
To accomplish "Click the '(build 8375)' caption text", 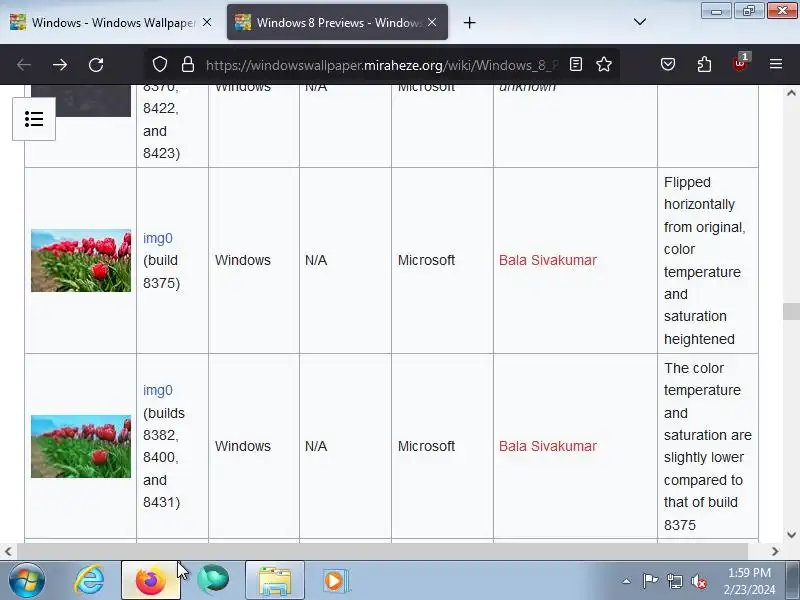I will (x=161, y=271).
